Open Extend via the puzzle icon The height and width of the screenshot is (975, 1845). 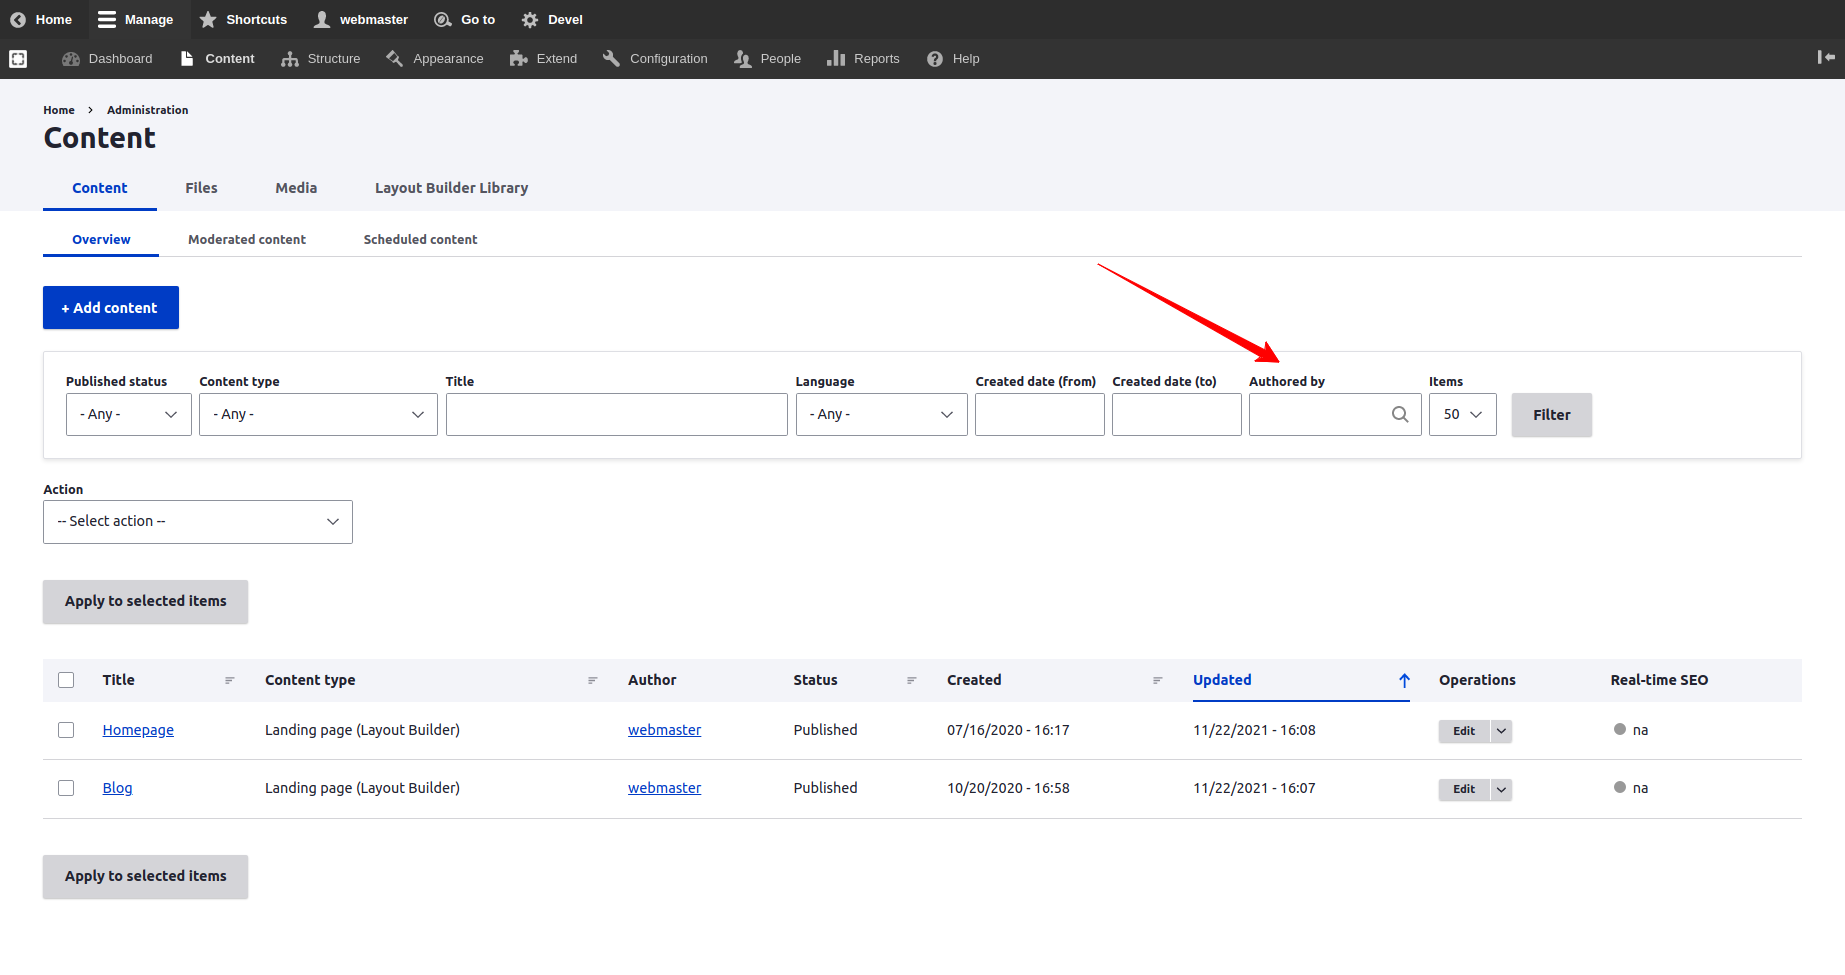click(518, 59)
